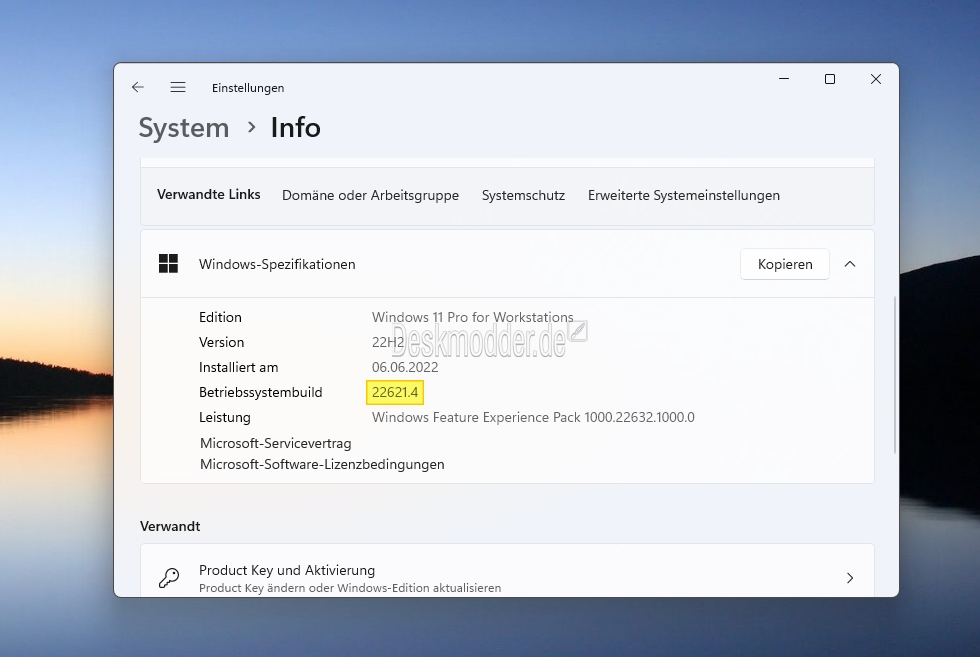
Task: Open the hamburger navigation menu
Action: pos(178,88)
